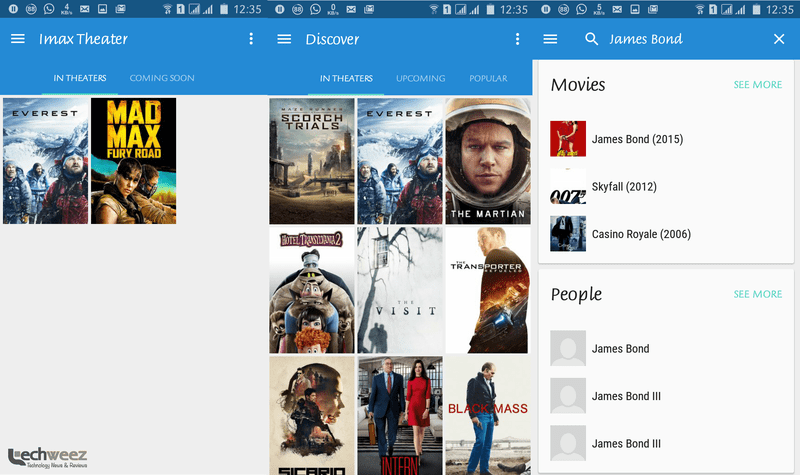Tap mail notification icon in search status bar
The width and height of the screenshot is (800, 475).
pos(617,9)
